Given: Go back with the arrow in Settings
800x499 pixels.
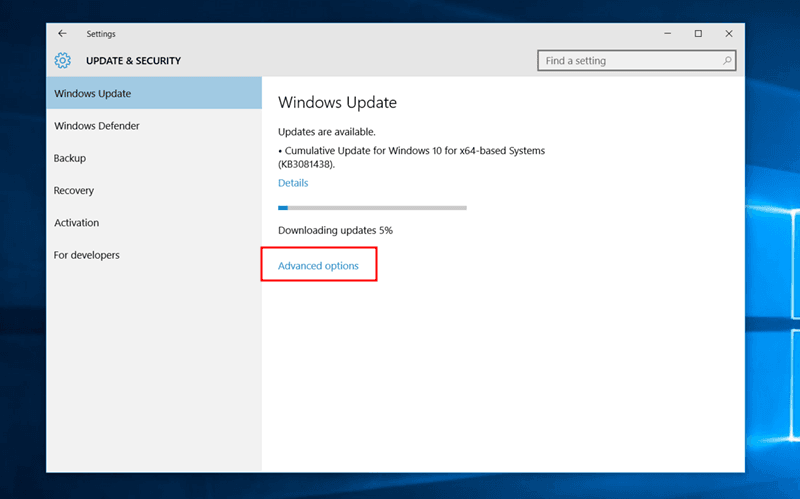Looking at the screenshot, I should [62, 34].
